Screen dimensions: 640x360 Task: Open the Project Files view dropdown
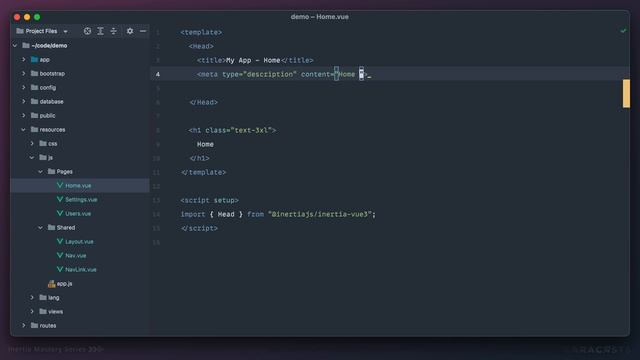42,31
